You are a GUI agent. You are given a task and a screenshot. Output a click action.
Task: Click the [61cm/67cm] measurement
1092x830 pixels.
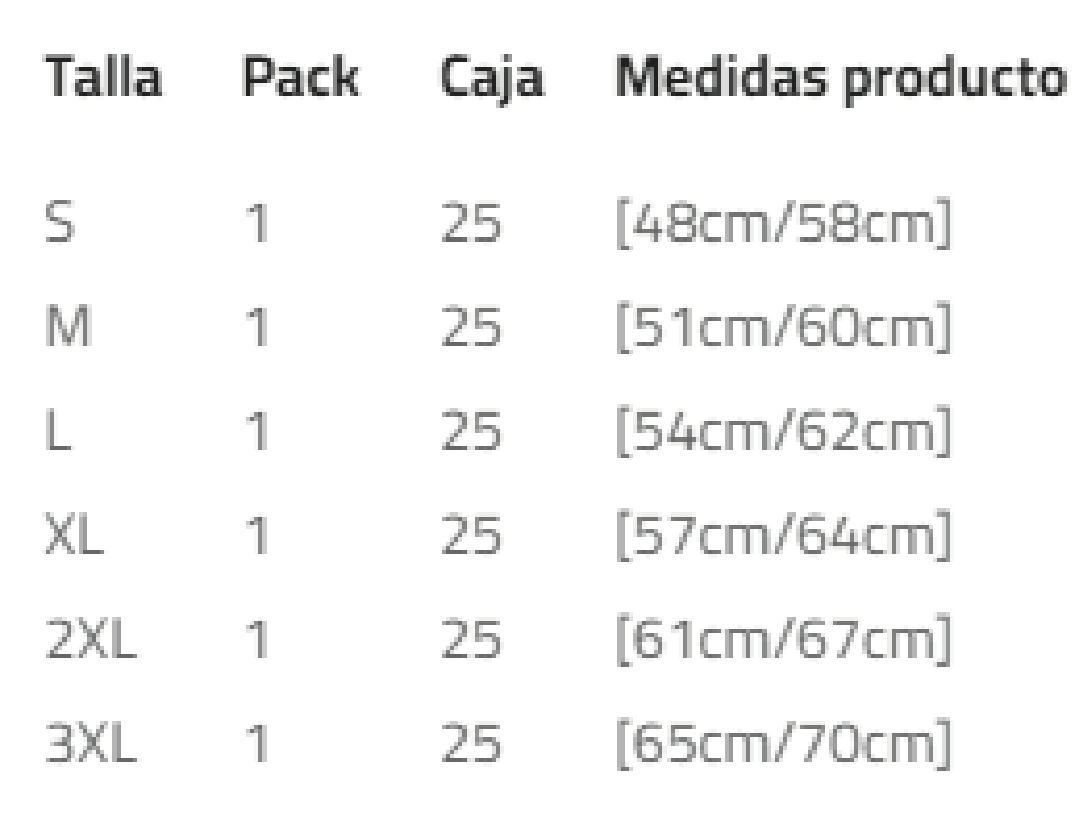pos(782,642)
